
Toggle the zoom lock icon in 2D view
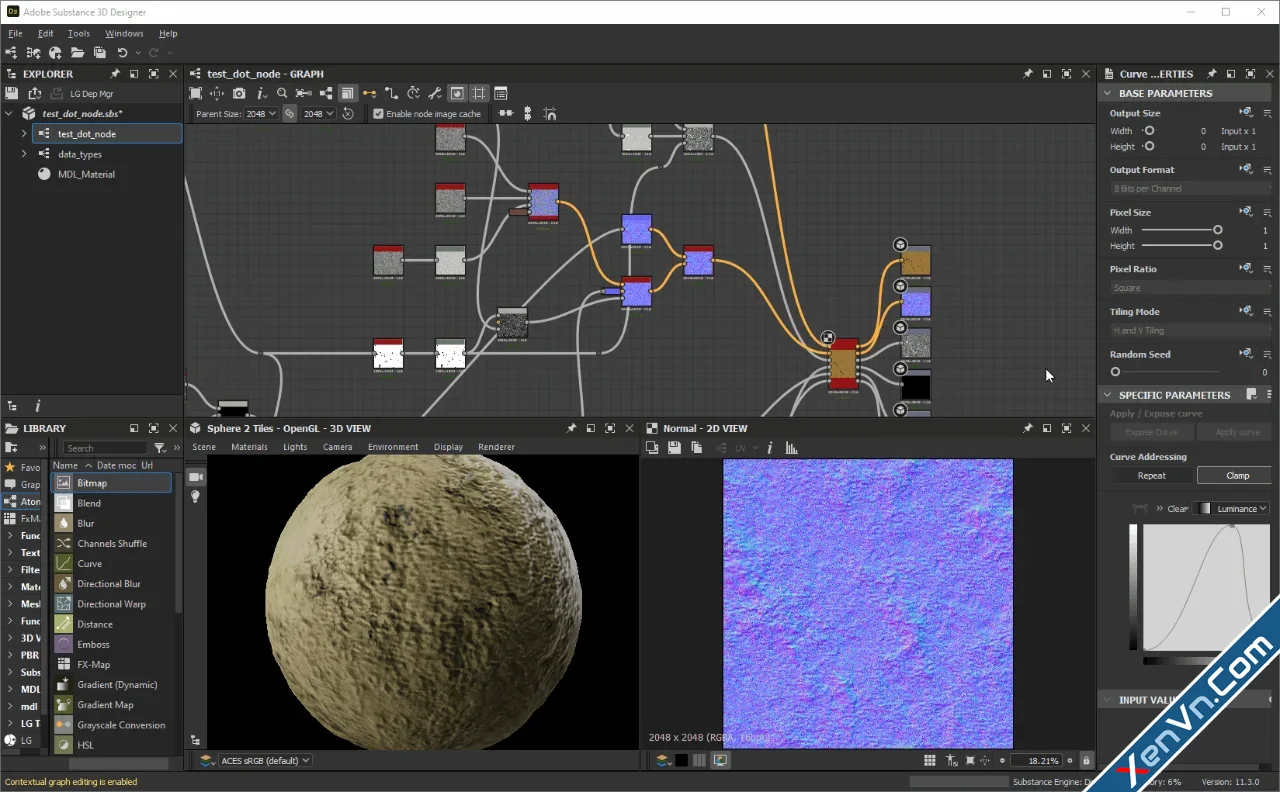click(x=1086, y=761)
